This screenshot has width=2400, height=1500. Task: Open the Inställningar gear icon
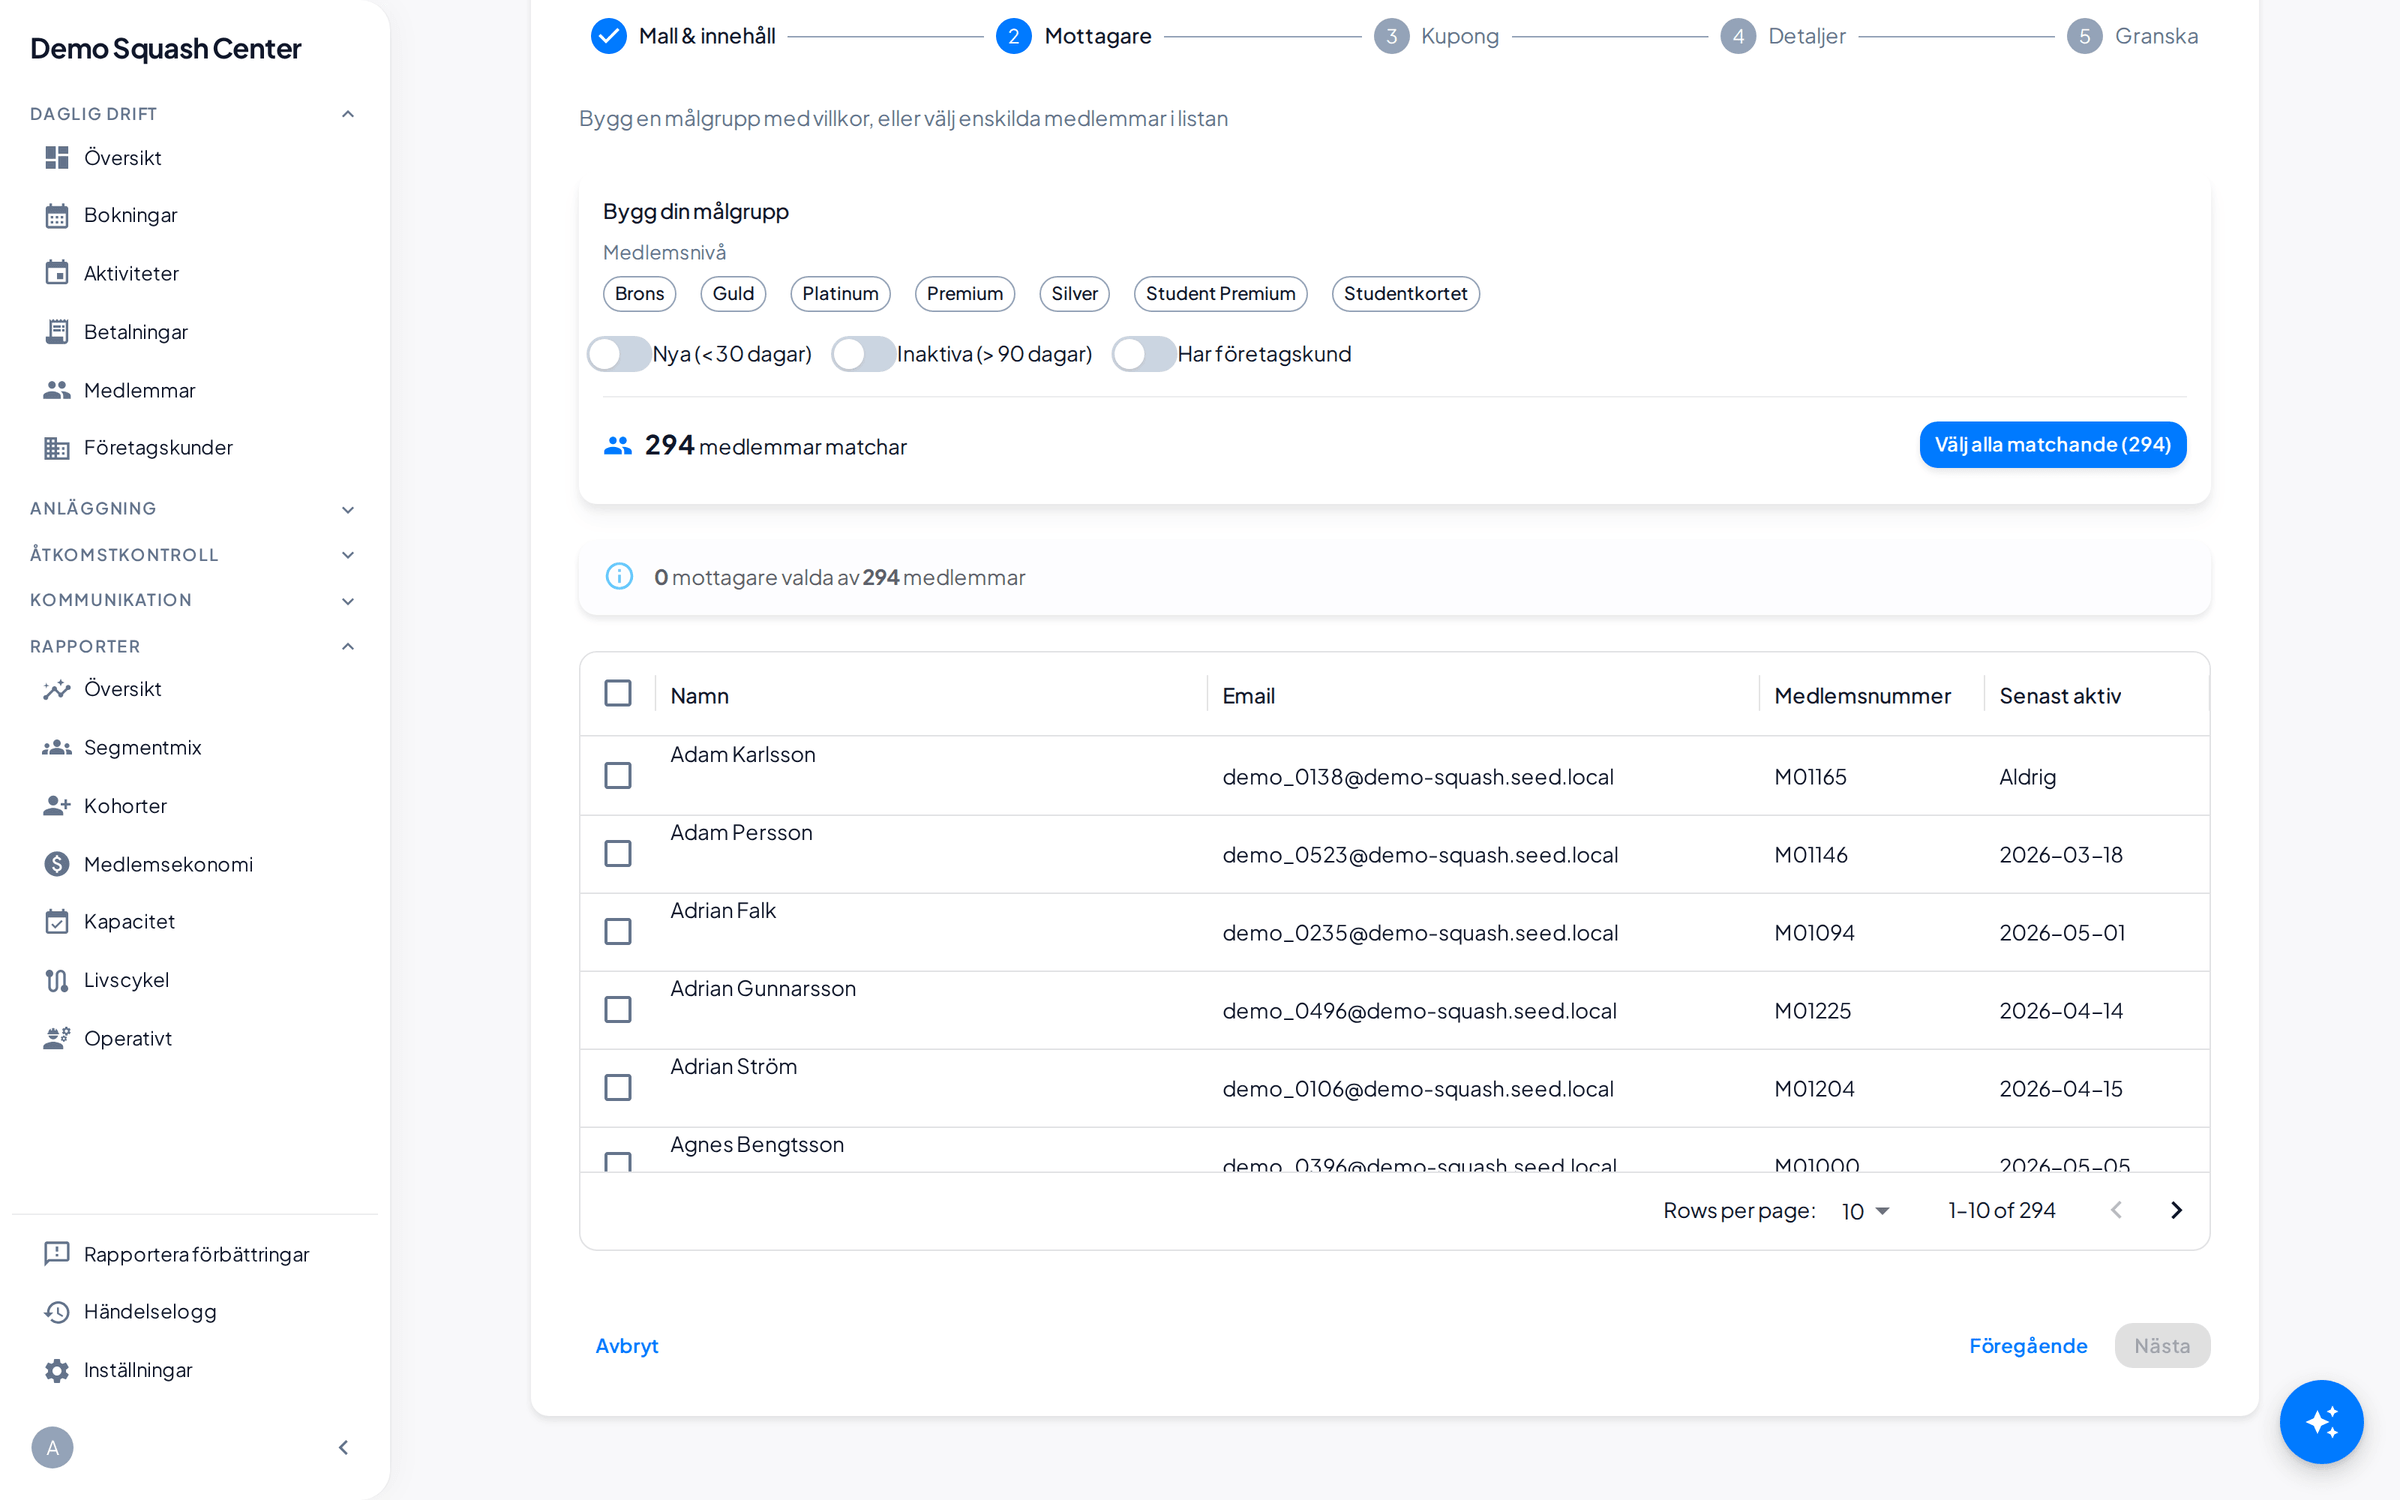57,1370
